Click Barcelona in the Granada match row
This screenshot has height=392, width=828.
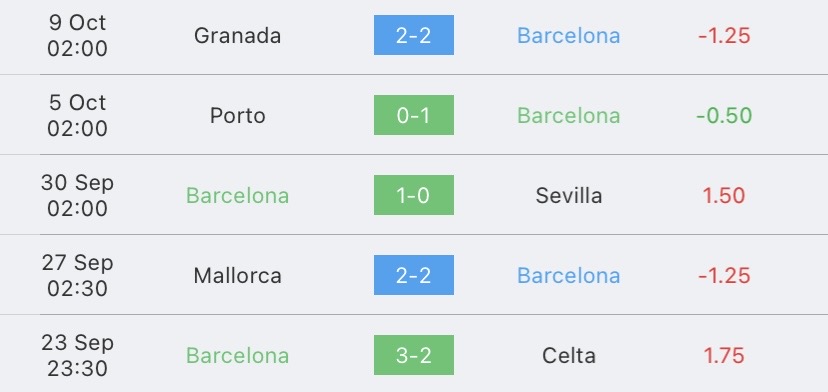[569, 35]
